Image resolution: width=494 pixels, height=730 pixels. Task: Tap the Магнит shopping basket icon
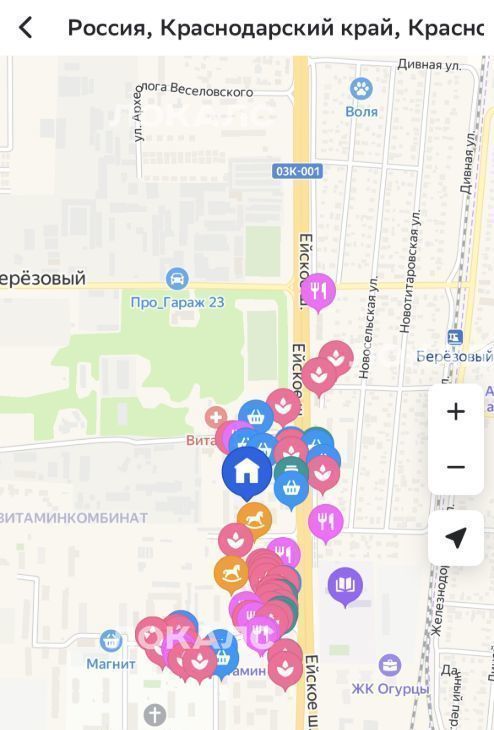point(111,642)
